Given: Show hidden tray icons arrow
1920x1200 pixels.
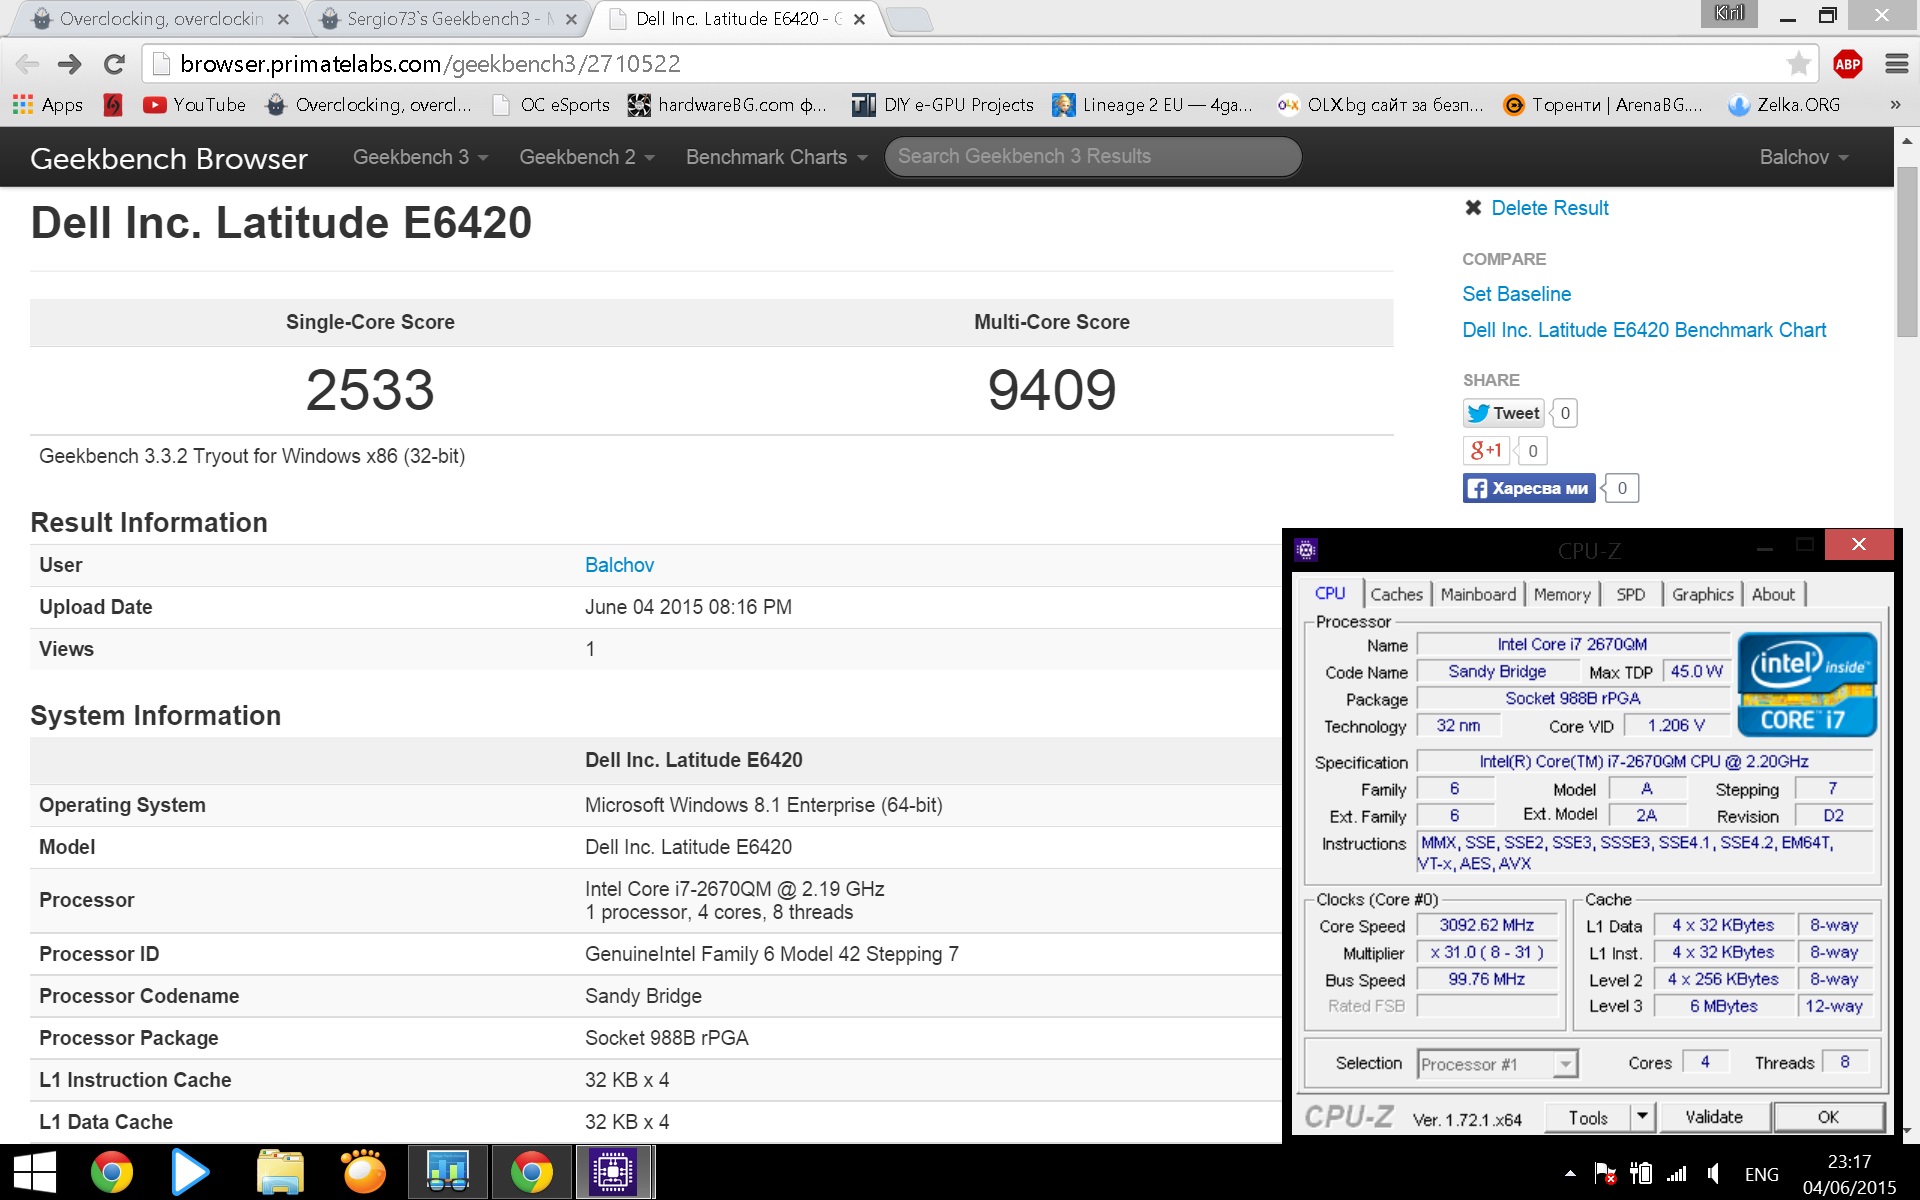Looking at the screenshot, I should pos(1570,1174).
